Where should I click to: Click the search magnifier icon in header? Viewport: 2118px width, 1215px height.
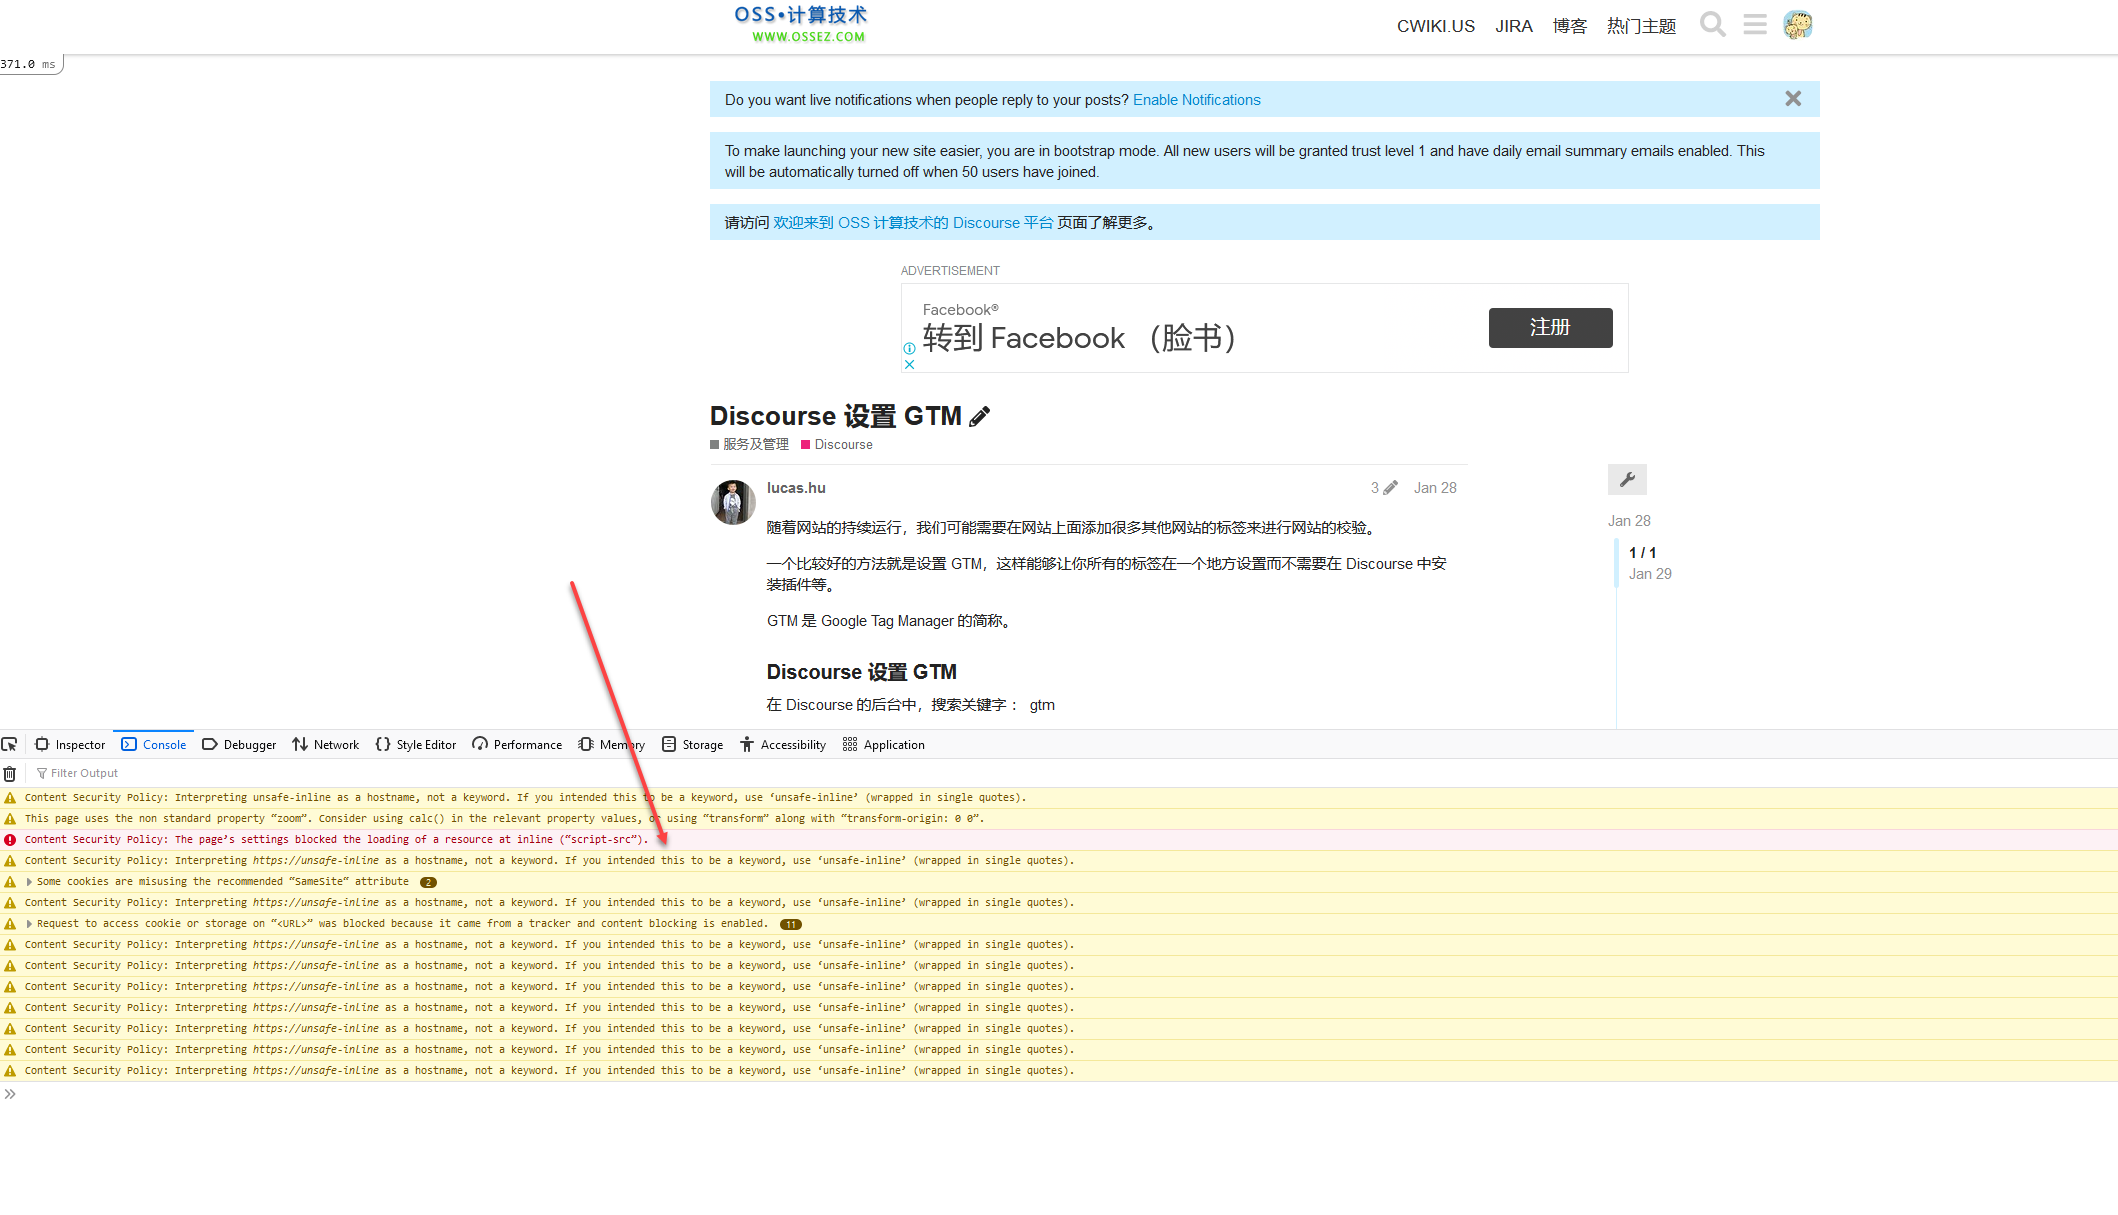(x=1712, y=25)
